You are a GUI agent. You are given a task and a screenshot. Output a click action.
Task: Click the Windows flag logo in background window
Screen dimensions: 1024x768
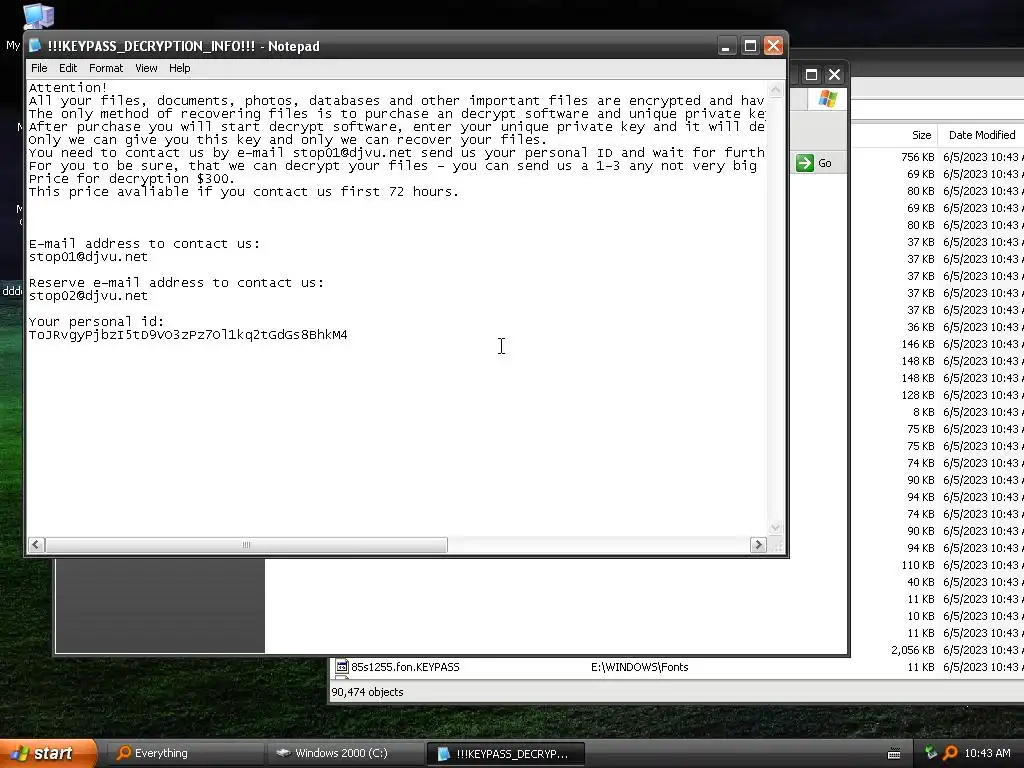pyautogui.click(x=827, y=99)
